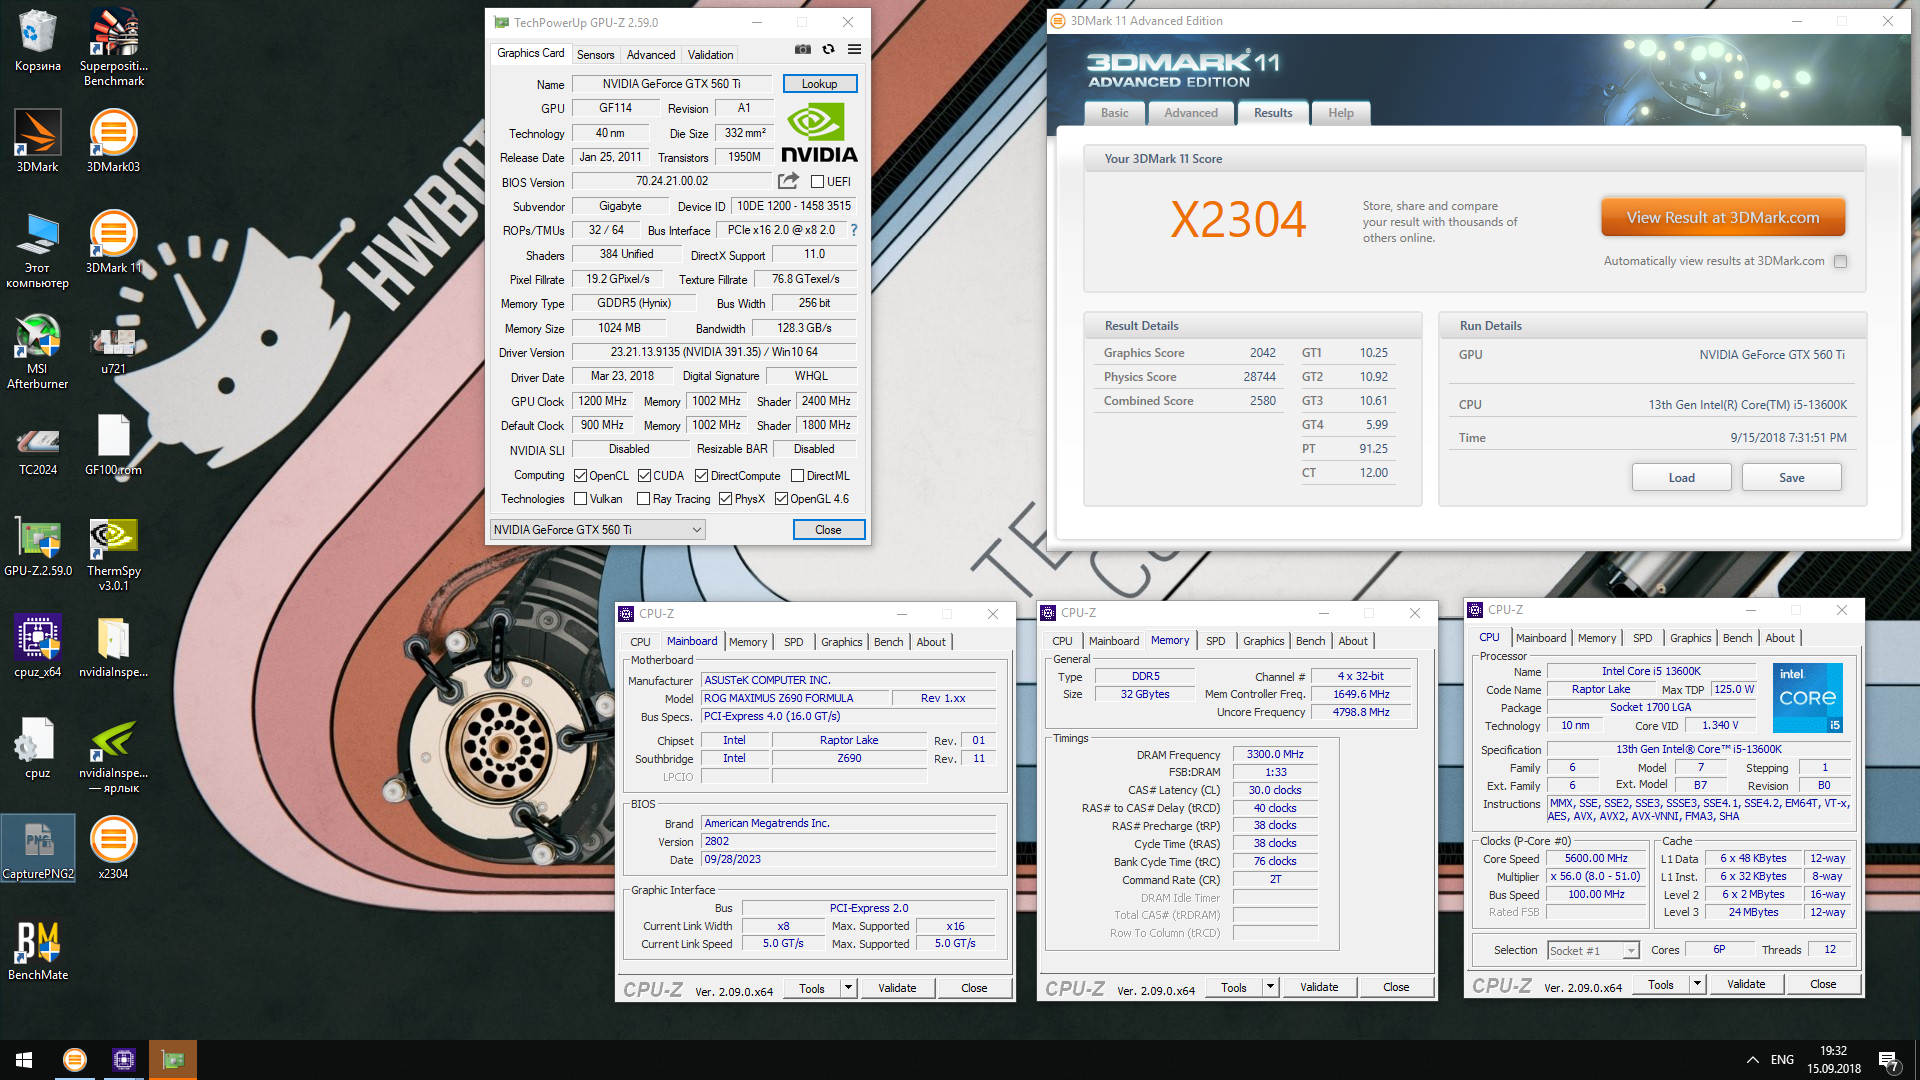1920x1080 pixels.
Task: Click the Bus Interface question mark icon
Action: point(854,230)
